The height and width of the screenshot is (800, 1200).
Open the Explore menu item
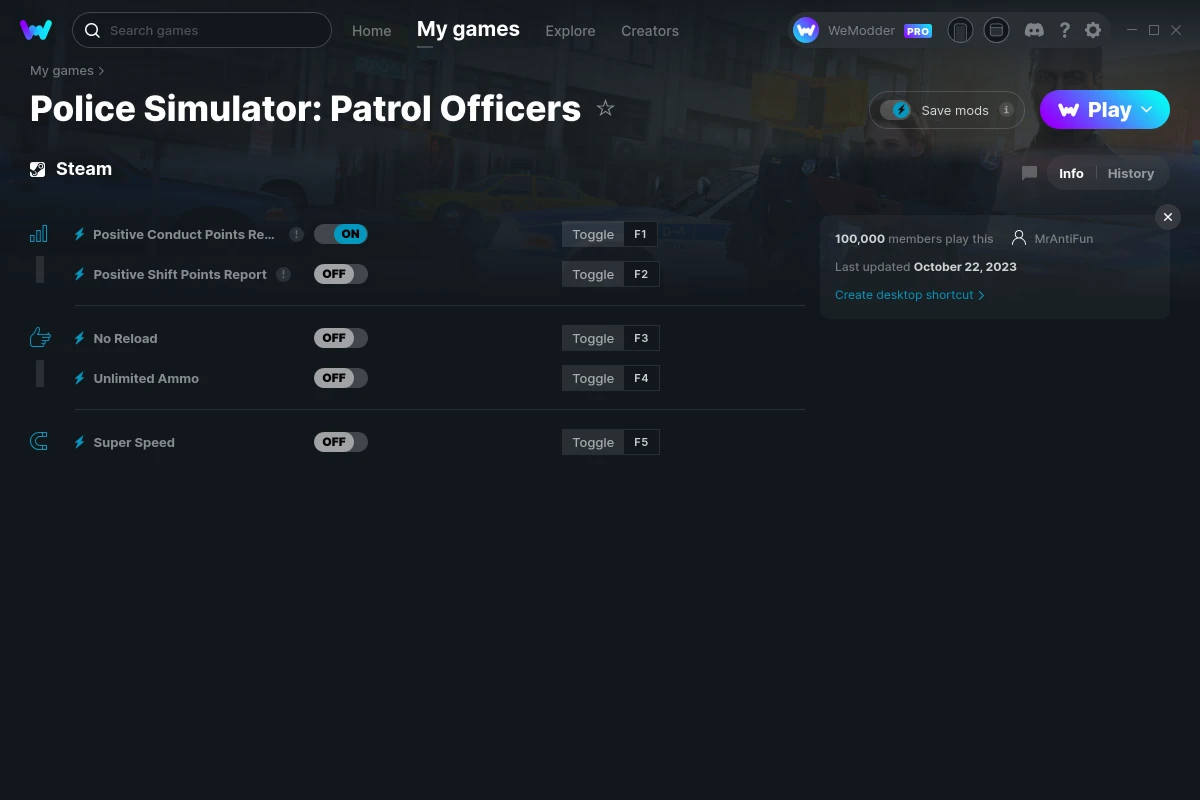570,31
